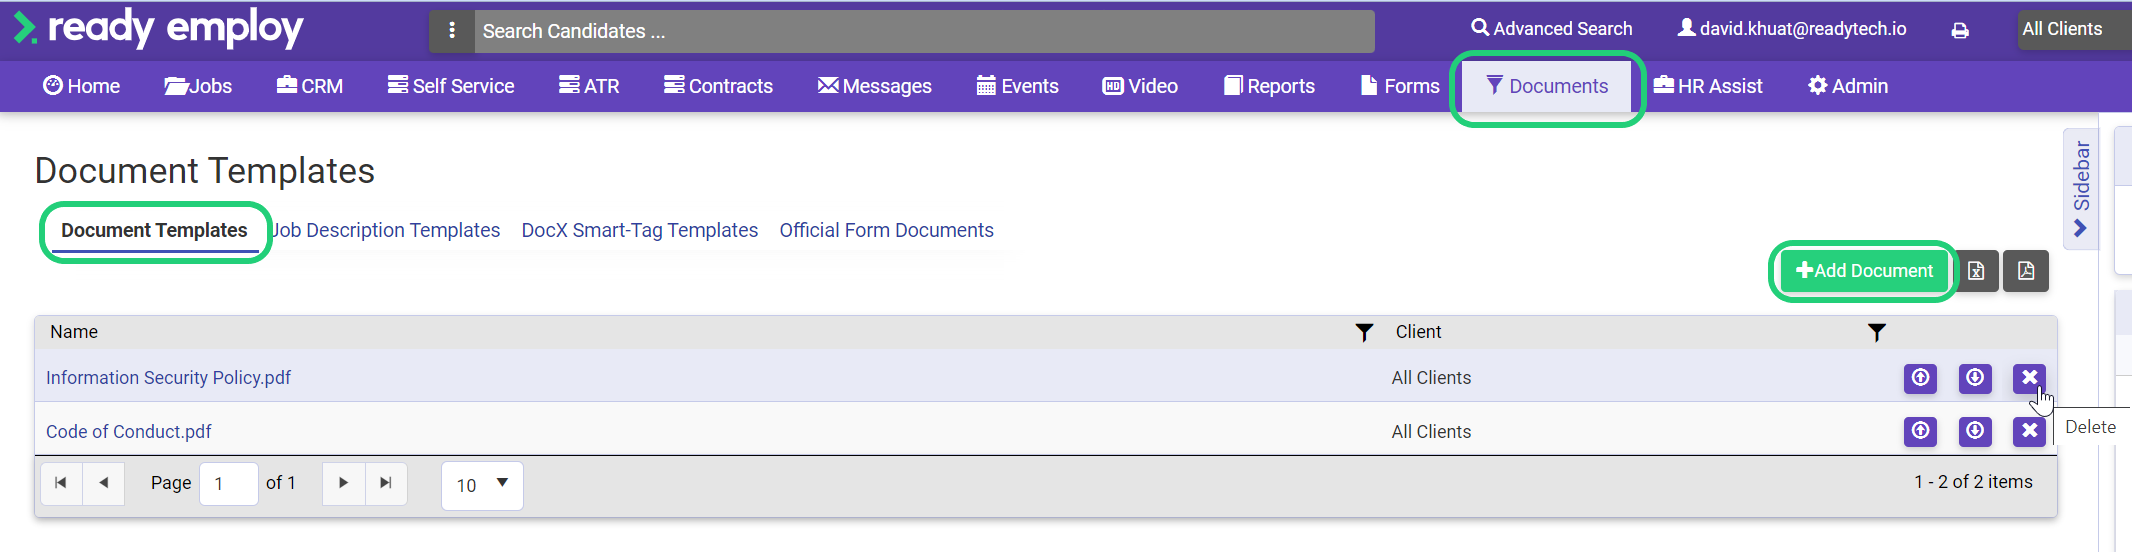
Task: Click the '1 - 2 of 2 items' text
Action: tap(1973, 482)
